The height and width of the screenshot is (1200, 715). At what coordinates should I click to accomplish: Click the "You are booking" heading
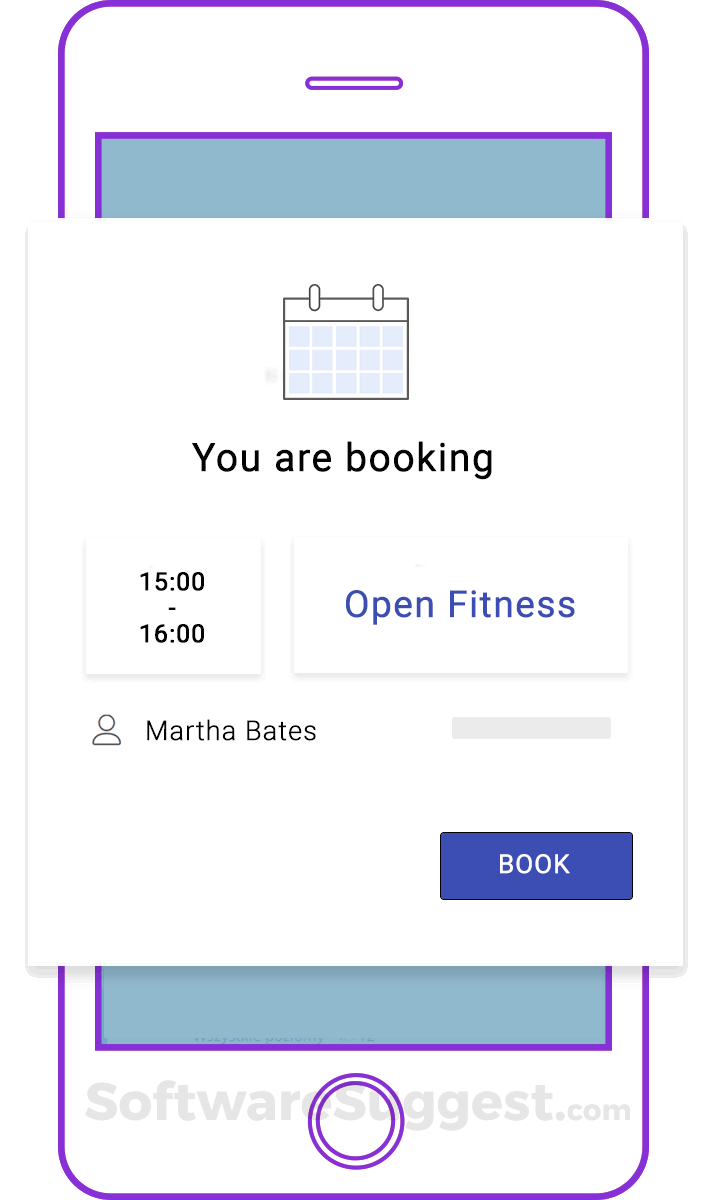tap(343, 458)
